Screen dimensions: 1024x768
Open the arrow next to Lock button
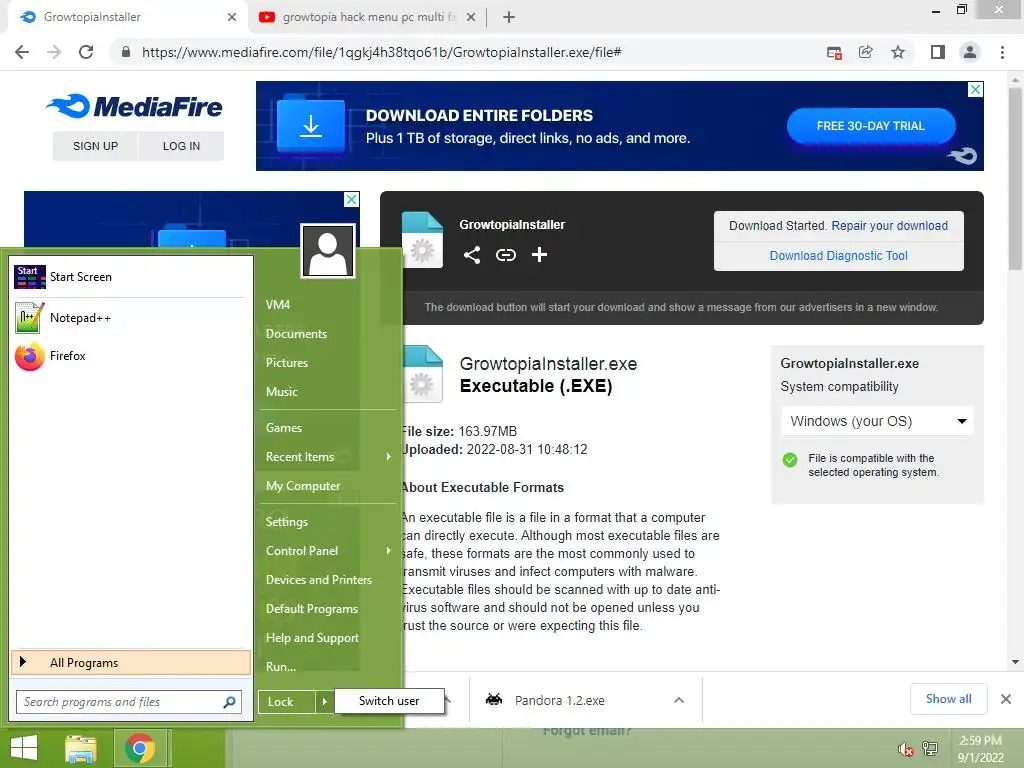(x=324, y=702)
